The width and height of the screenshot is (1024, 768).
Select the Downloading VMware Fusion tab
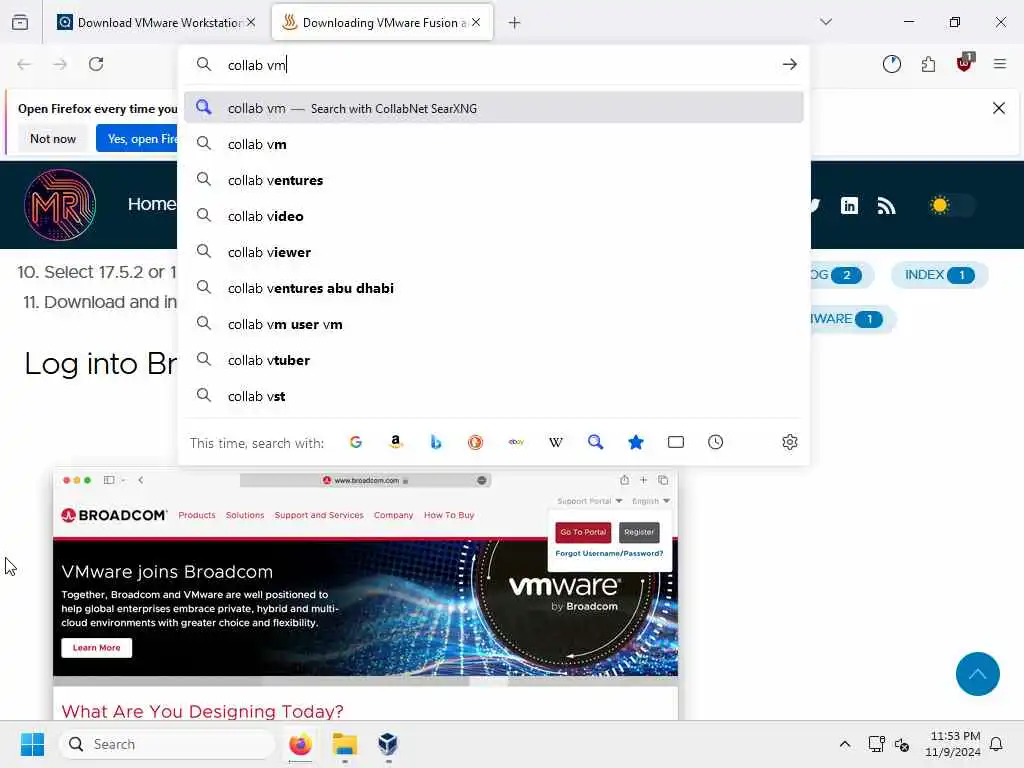[382, 23]
